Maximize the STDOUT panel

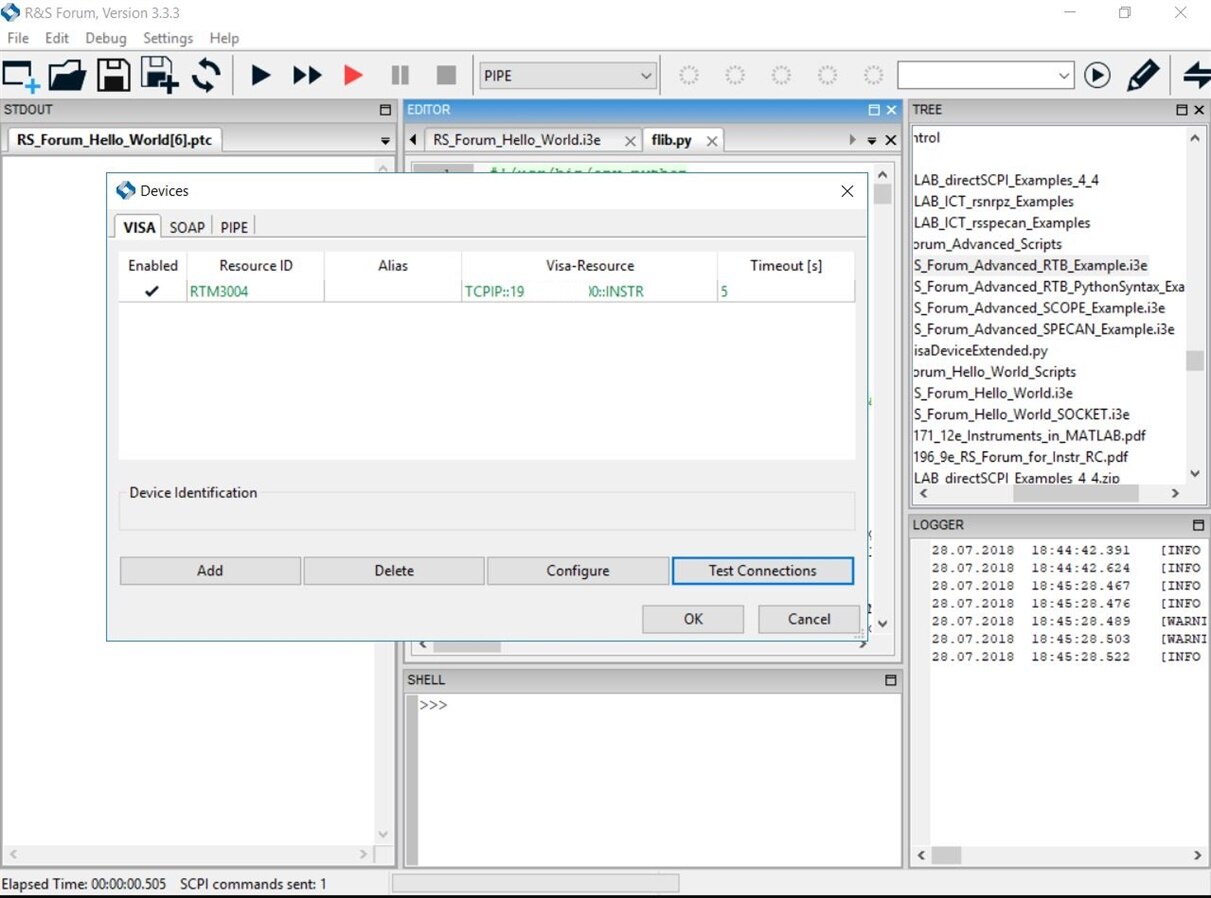click(386, 110)
